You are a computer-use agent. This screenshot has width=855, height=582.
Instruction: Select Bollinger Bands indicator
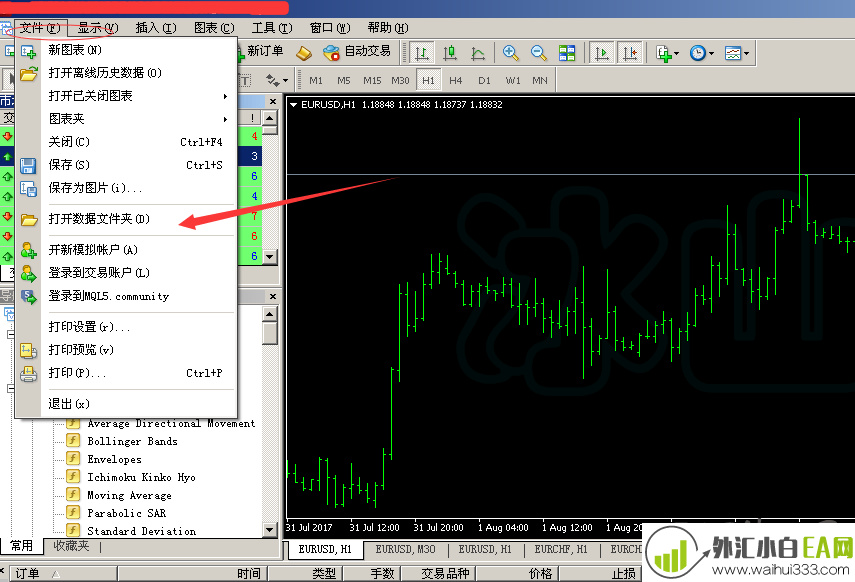click(x=133, y=441)
